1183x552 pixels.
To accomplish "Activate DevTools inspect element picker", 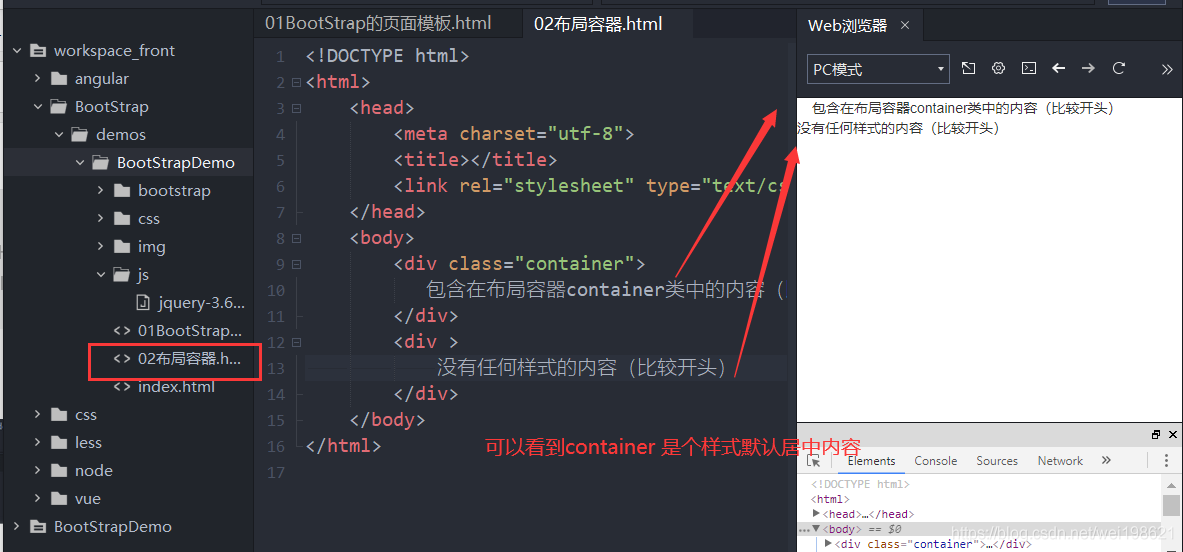I will pos(813,461).
